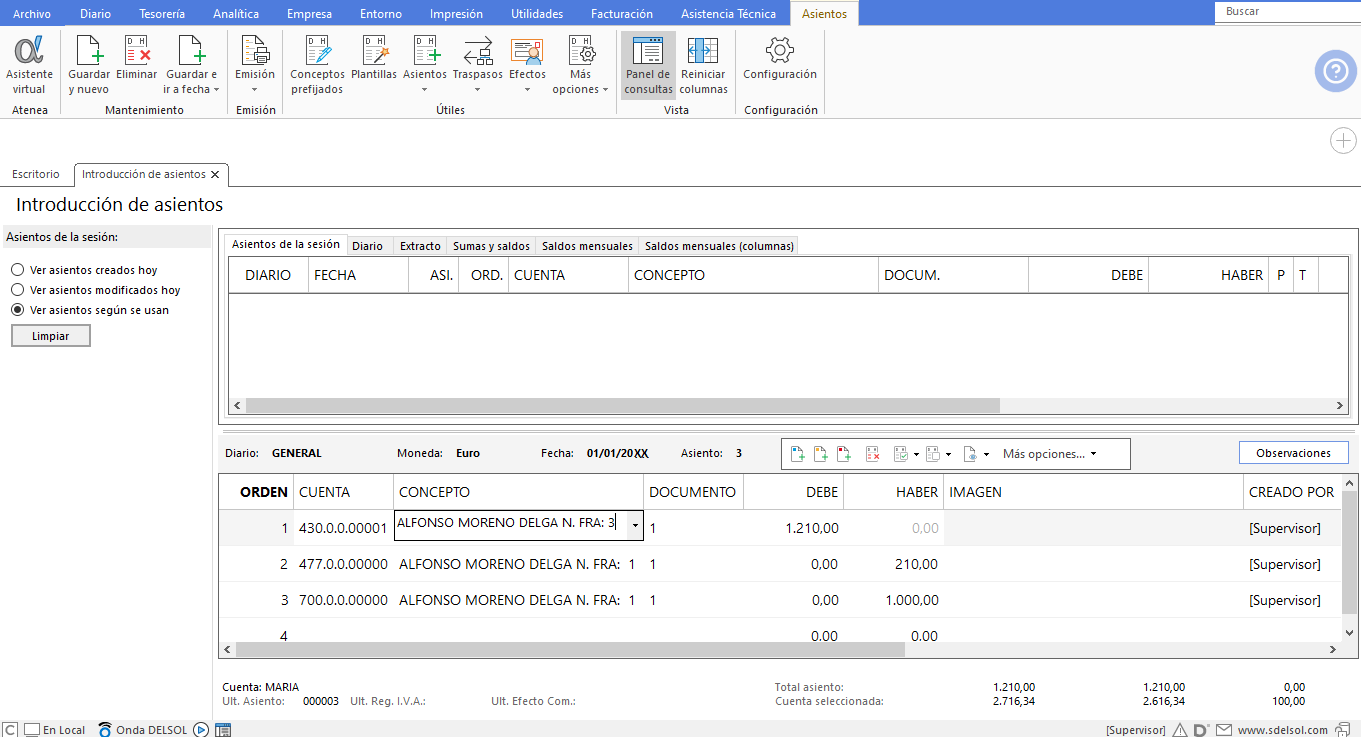Viewport: 1361px width, 737px height.
Task: Open the help question mark icon
Action: coord(1335,71)
